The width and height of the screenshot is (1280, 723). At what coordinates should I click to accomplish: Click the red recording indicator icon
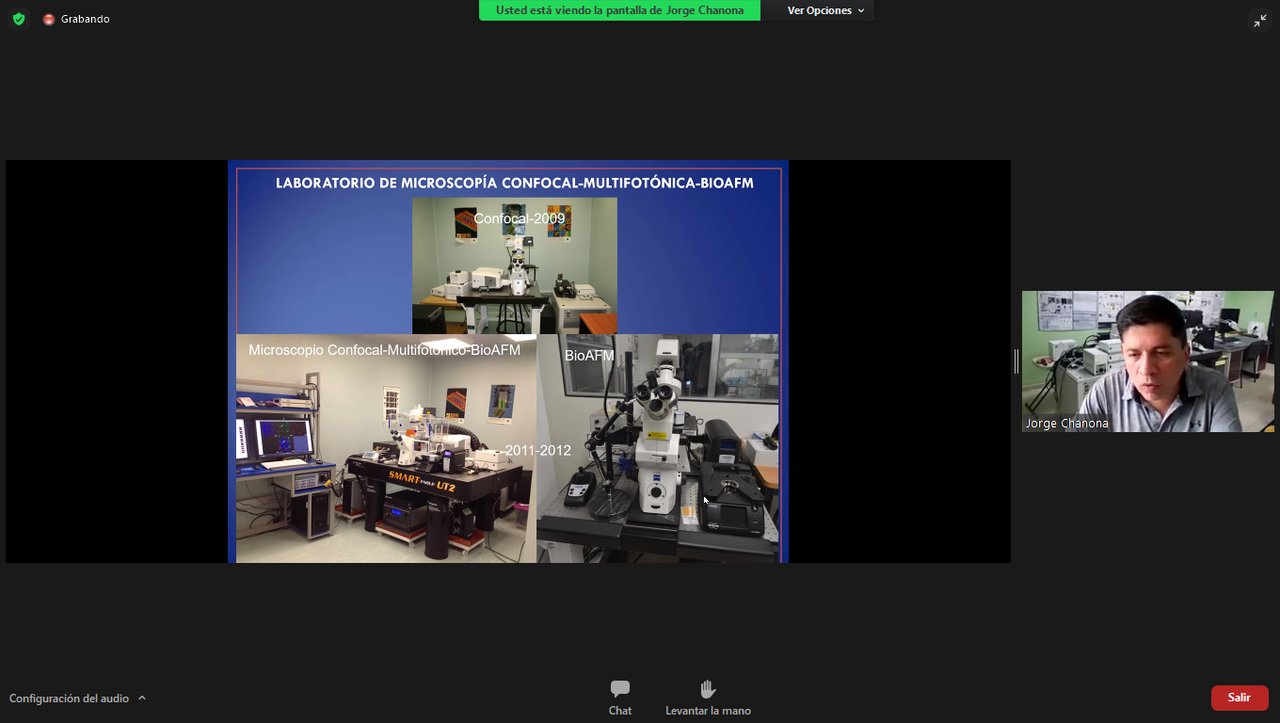click(48, 19)
